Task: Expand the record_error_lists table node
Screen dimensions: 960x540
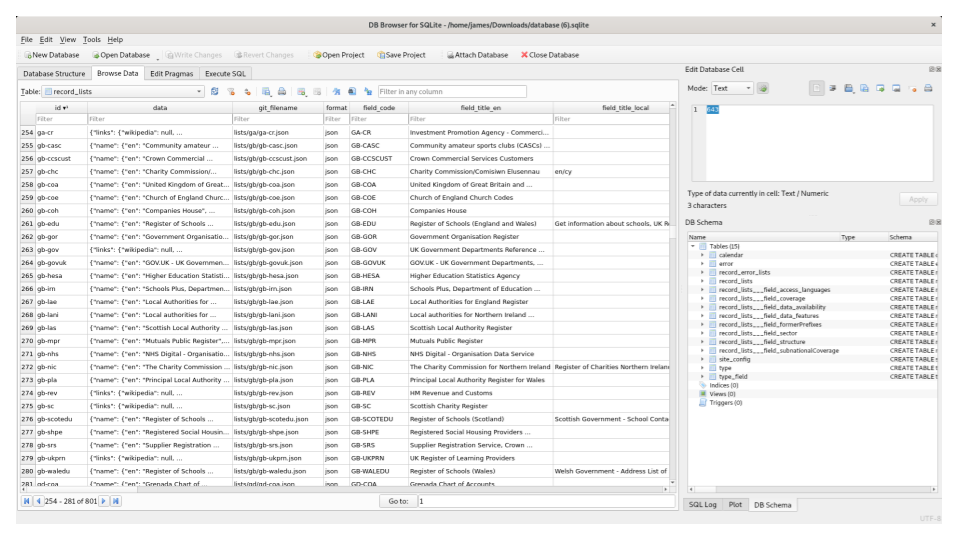Action: point(702,272)
